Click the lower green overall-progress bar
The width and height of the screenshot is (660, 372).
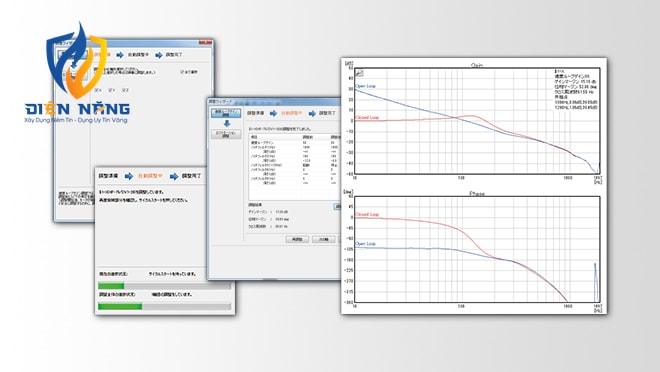tap(120, 306)
